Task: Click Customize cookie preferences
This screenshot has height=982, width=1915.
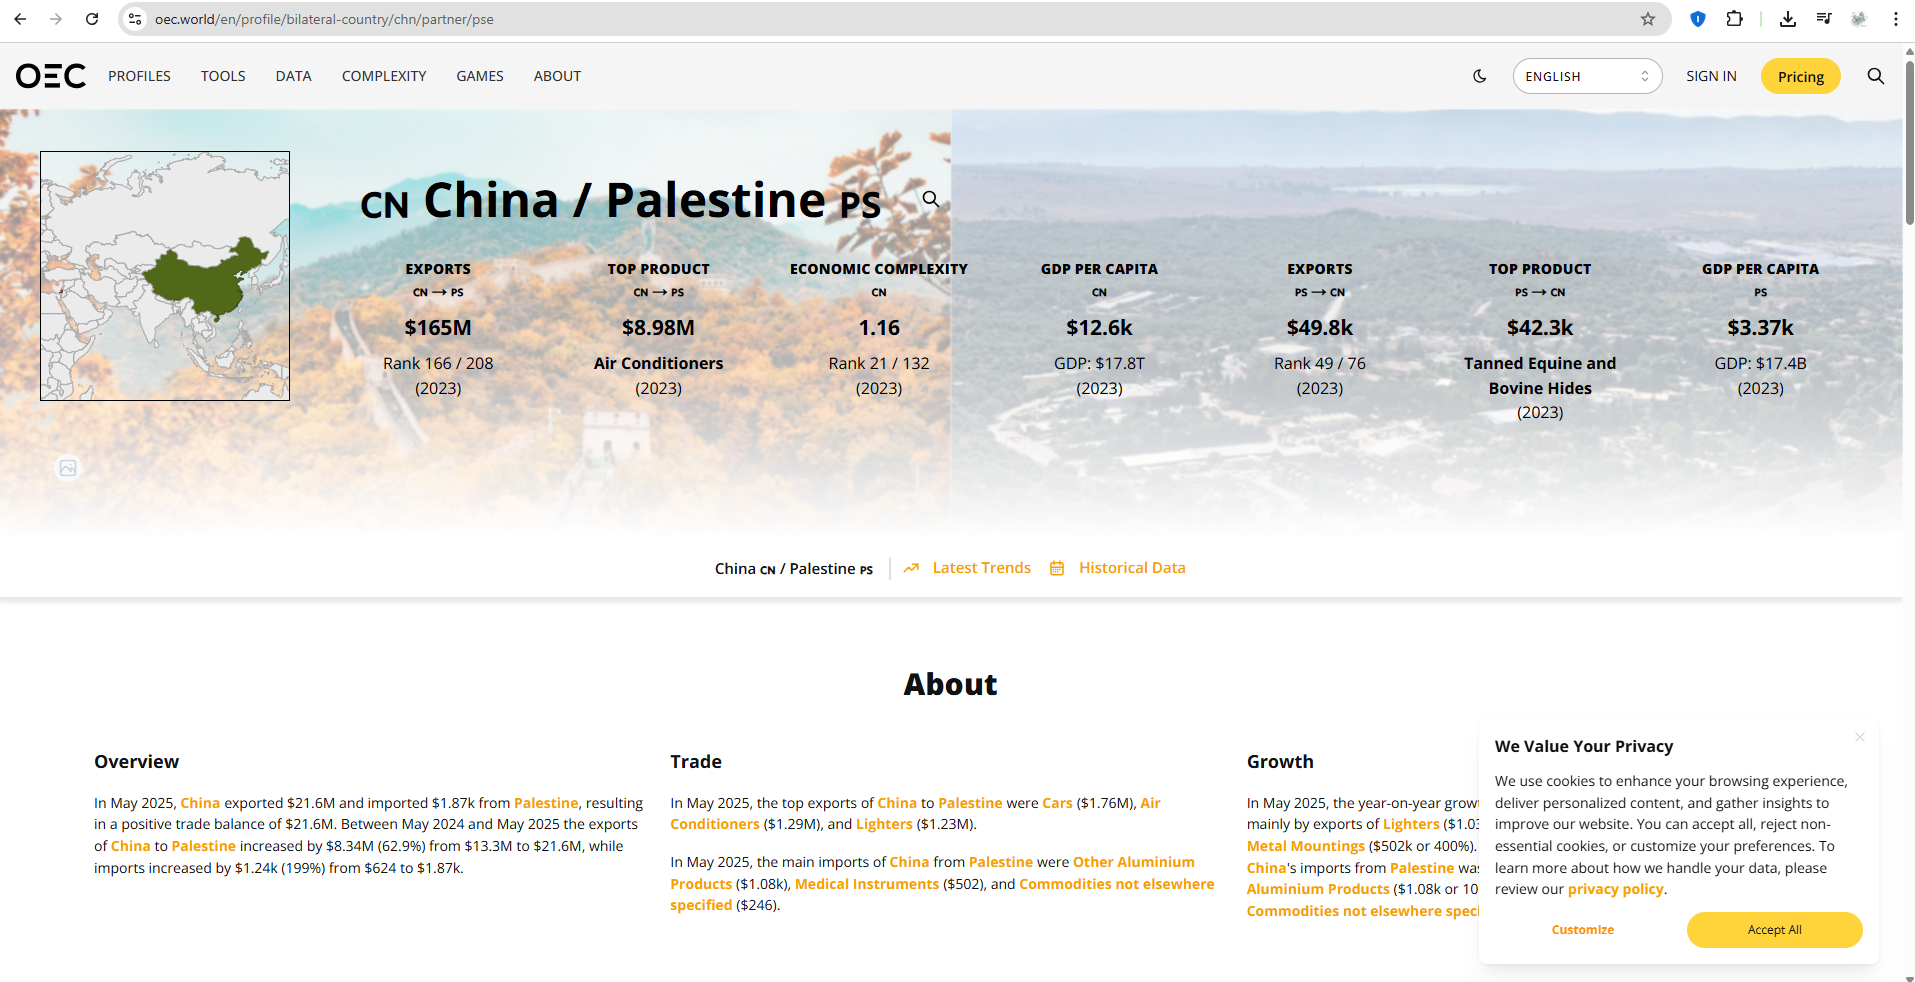Action: pos(1583,930)
